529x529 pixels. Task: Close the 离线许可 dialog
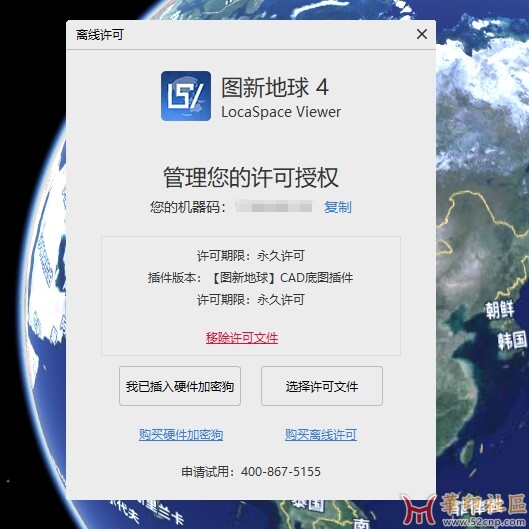pos(422,34)
